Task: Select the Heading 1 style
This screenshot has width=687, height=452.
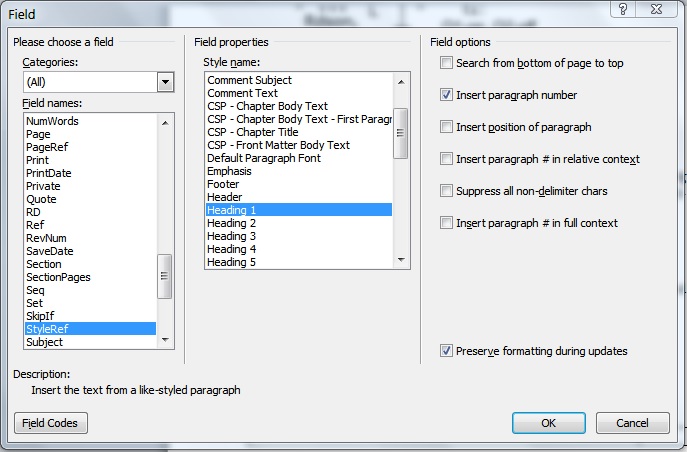Action: (299, 210)
